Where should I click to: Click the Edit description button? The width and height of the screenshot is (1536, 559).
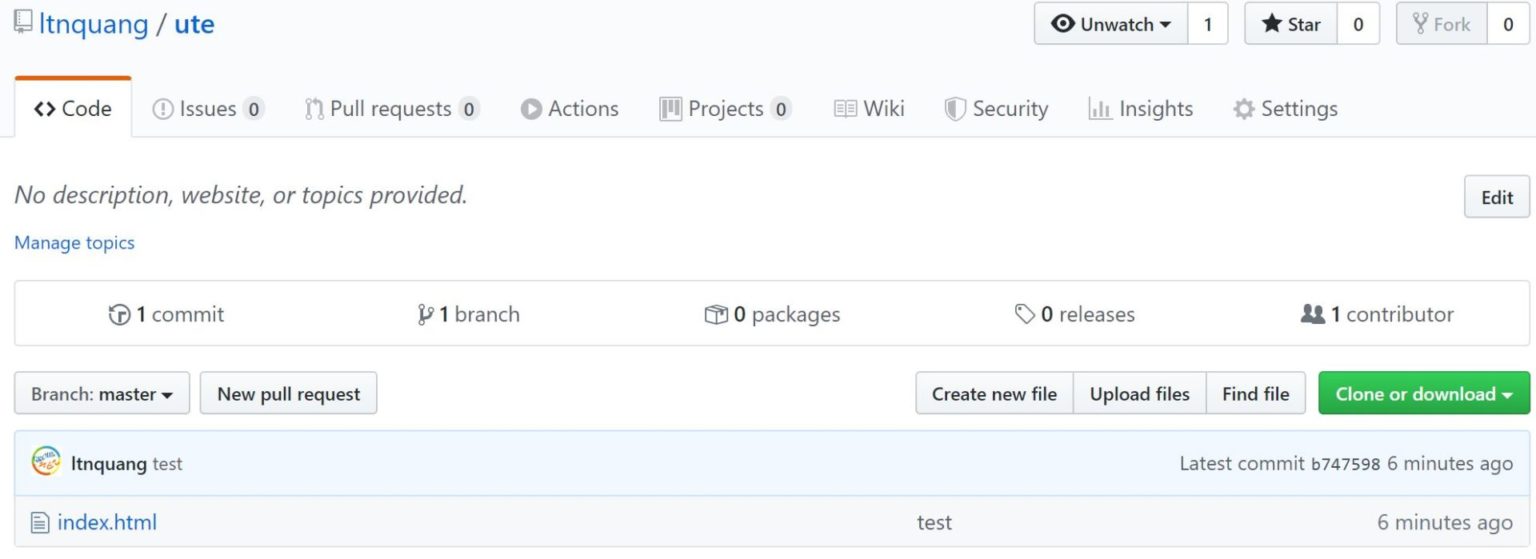click(x=1496, y=197)
